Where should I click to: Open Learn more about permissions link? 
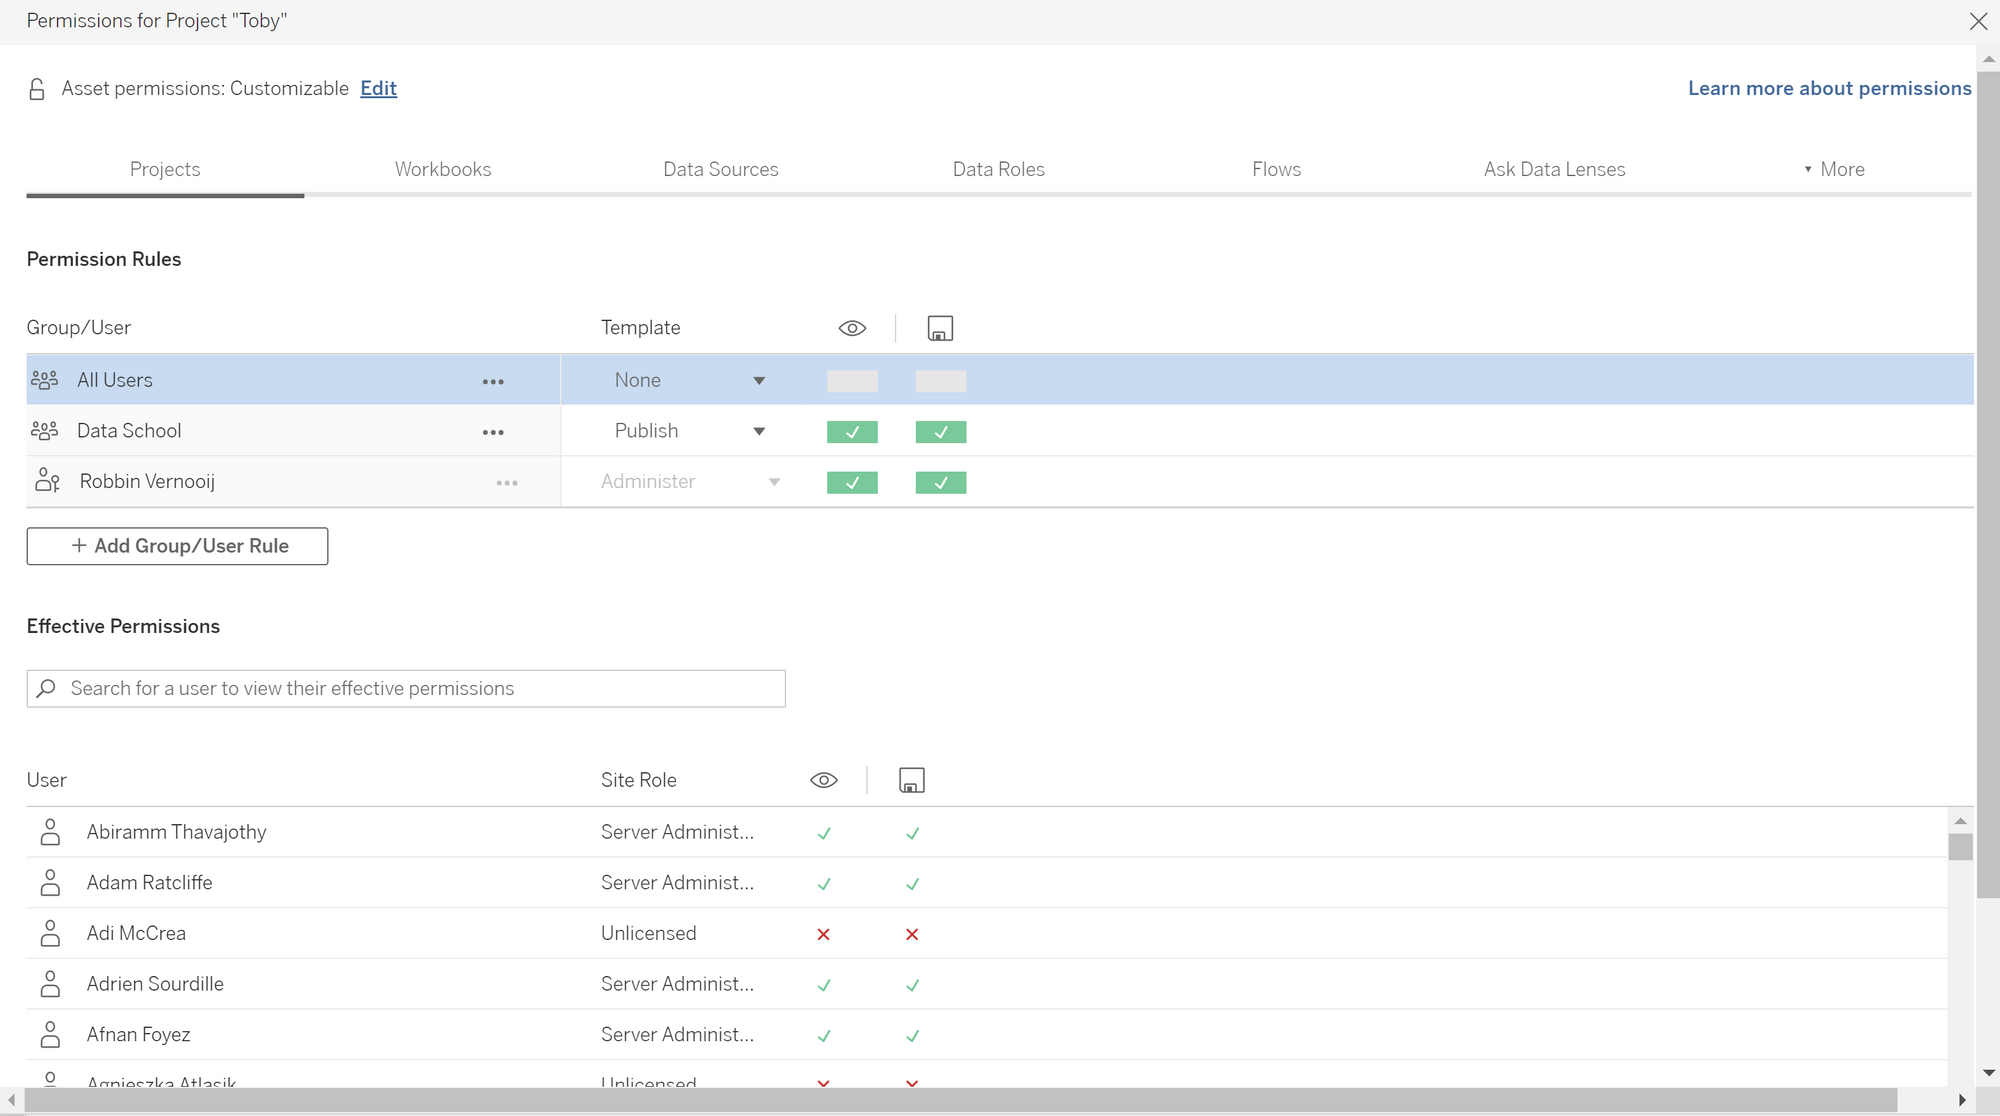[x=1830, y=88]
